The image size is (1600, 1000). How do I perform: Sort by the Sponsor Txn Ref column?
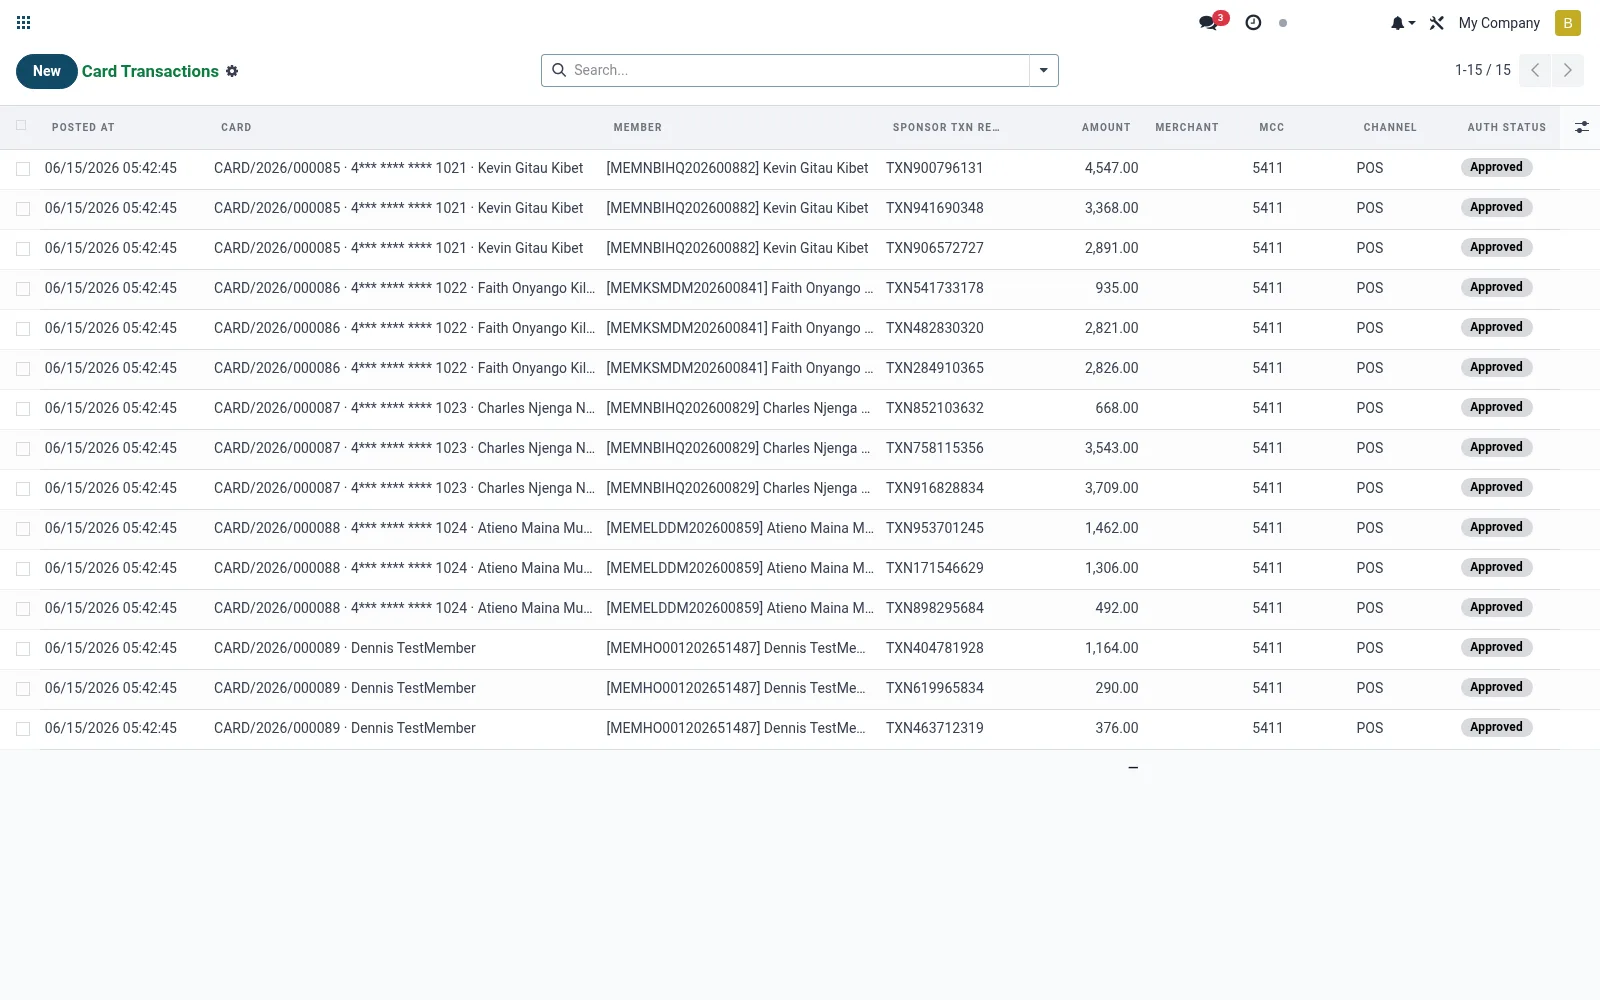click(946, 128)
